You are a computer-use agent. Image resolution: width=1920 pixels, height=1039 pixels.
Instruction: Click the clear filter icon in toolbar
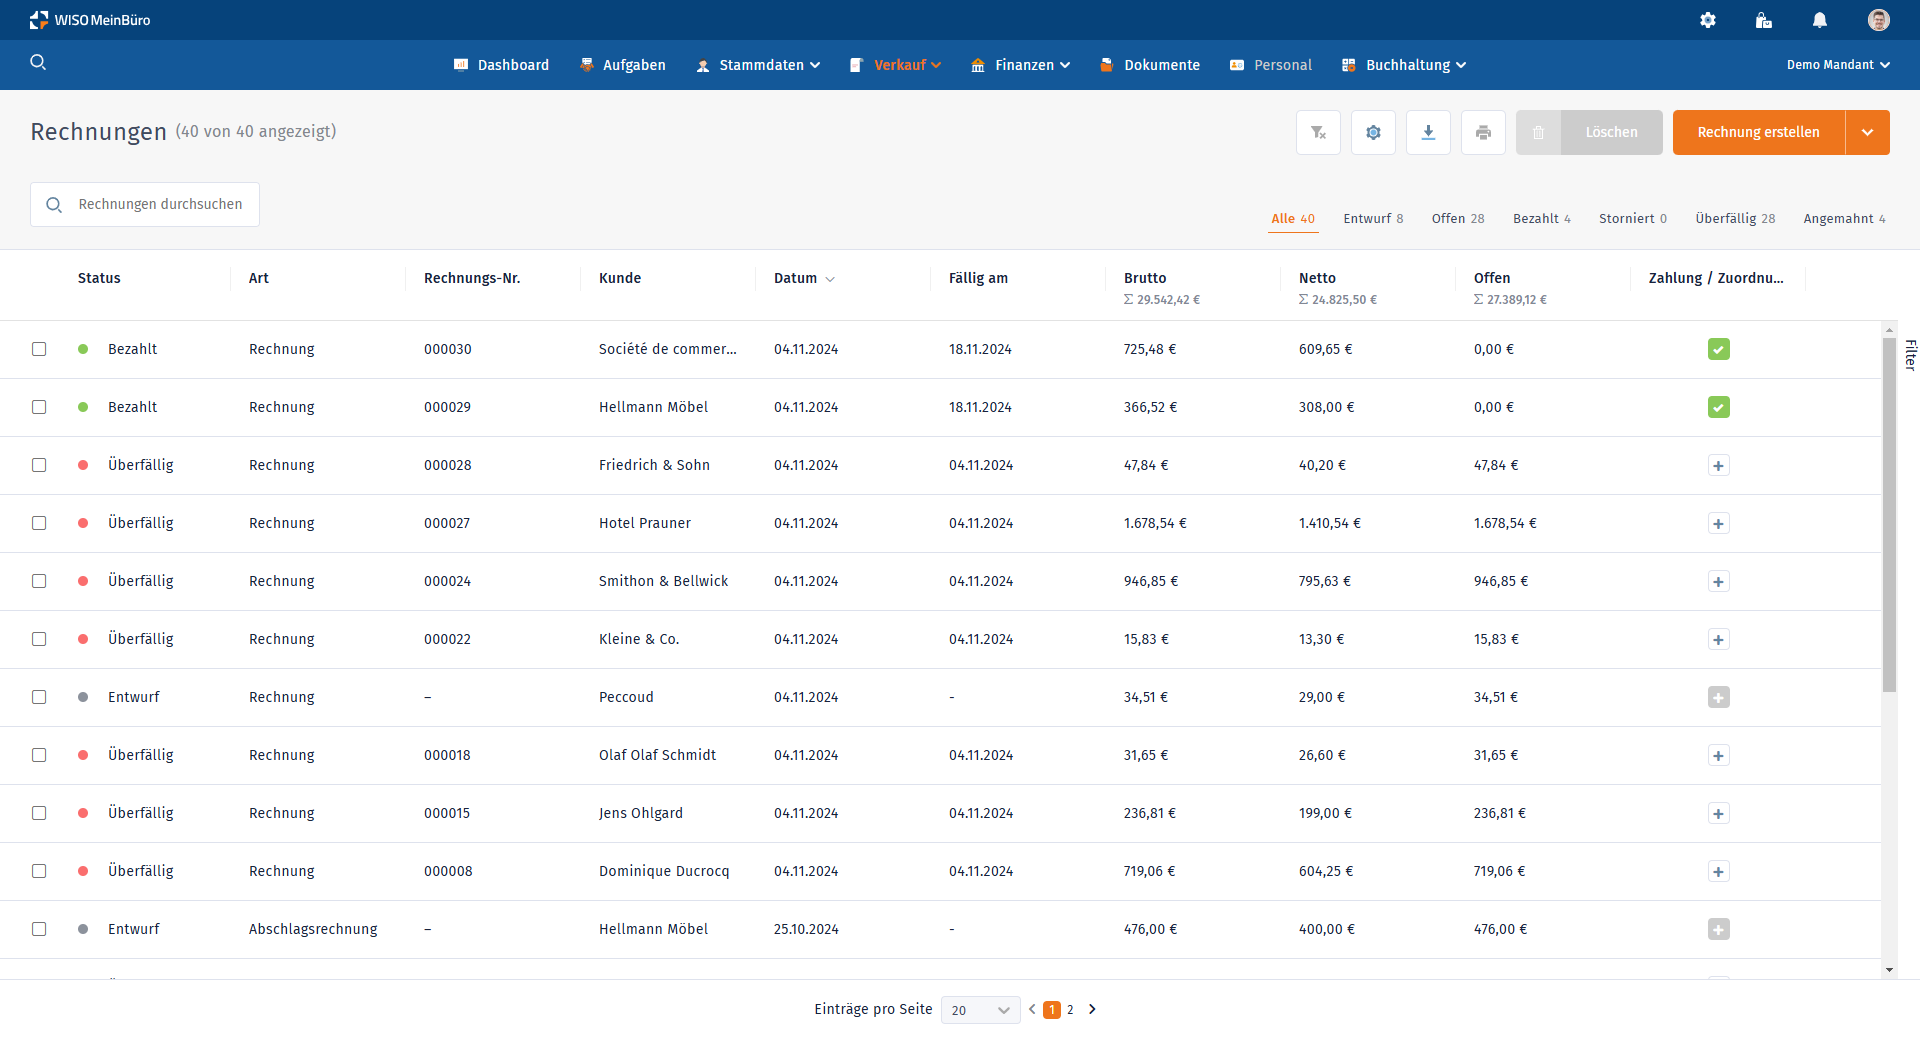[1318, 132]
